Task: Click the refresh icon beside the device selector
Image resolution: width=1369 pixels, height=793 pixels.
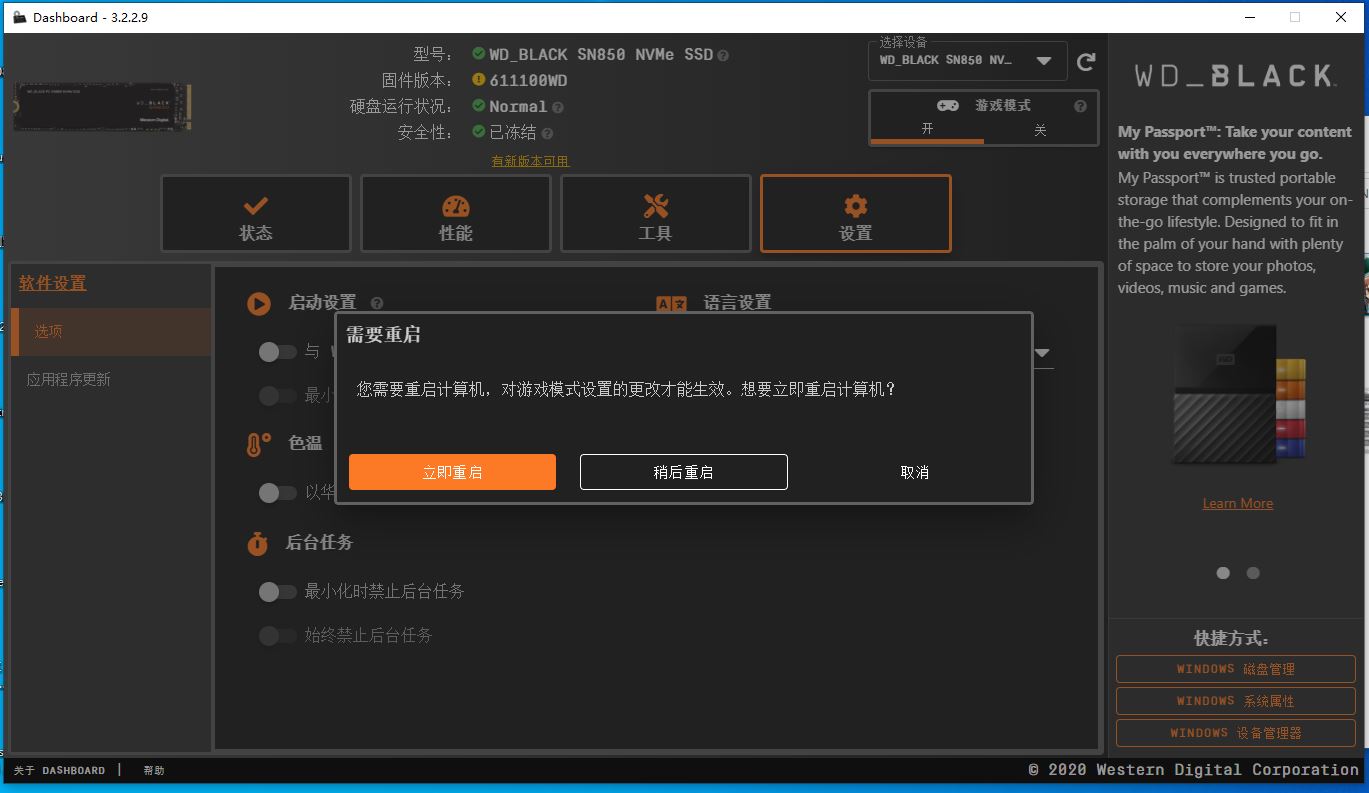Action: (x=1086, y=61)
